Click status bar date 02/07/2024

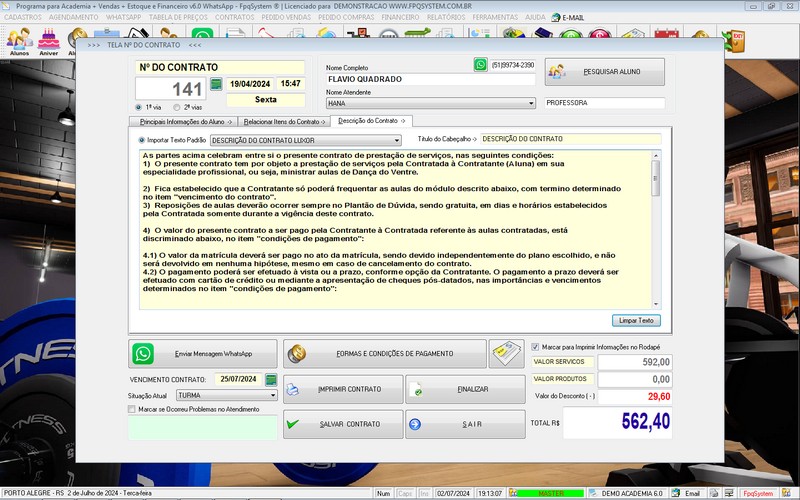tap(453, 493)
